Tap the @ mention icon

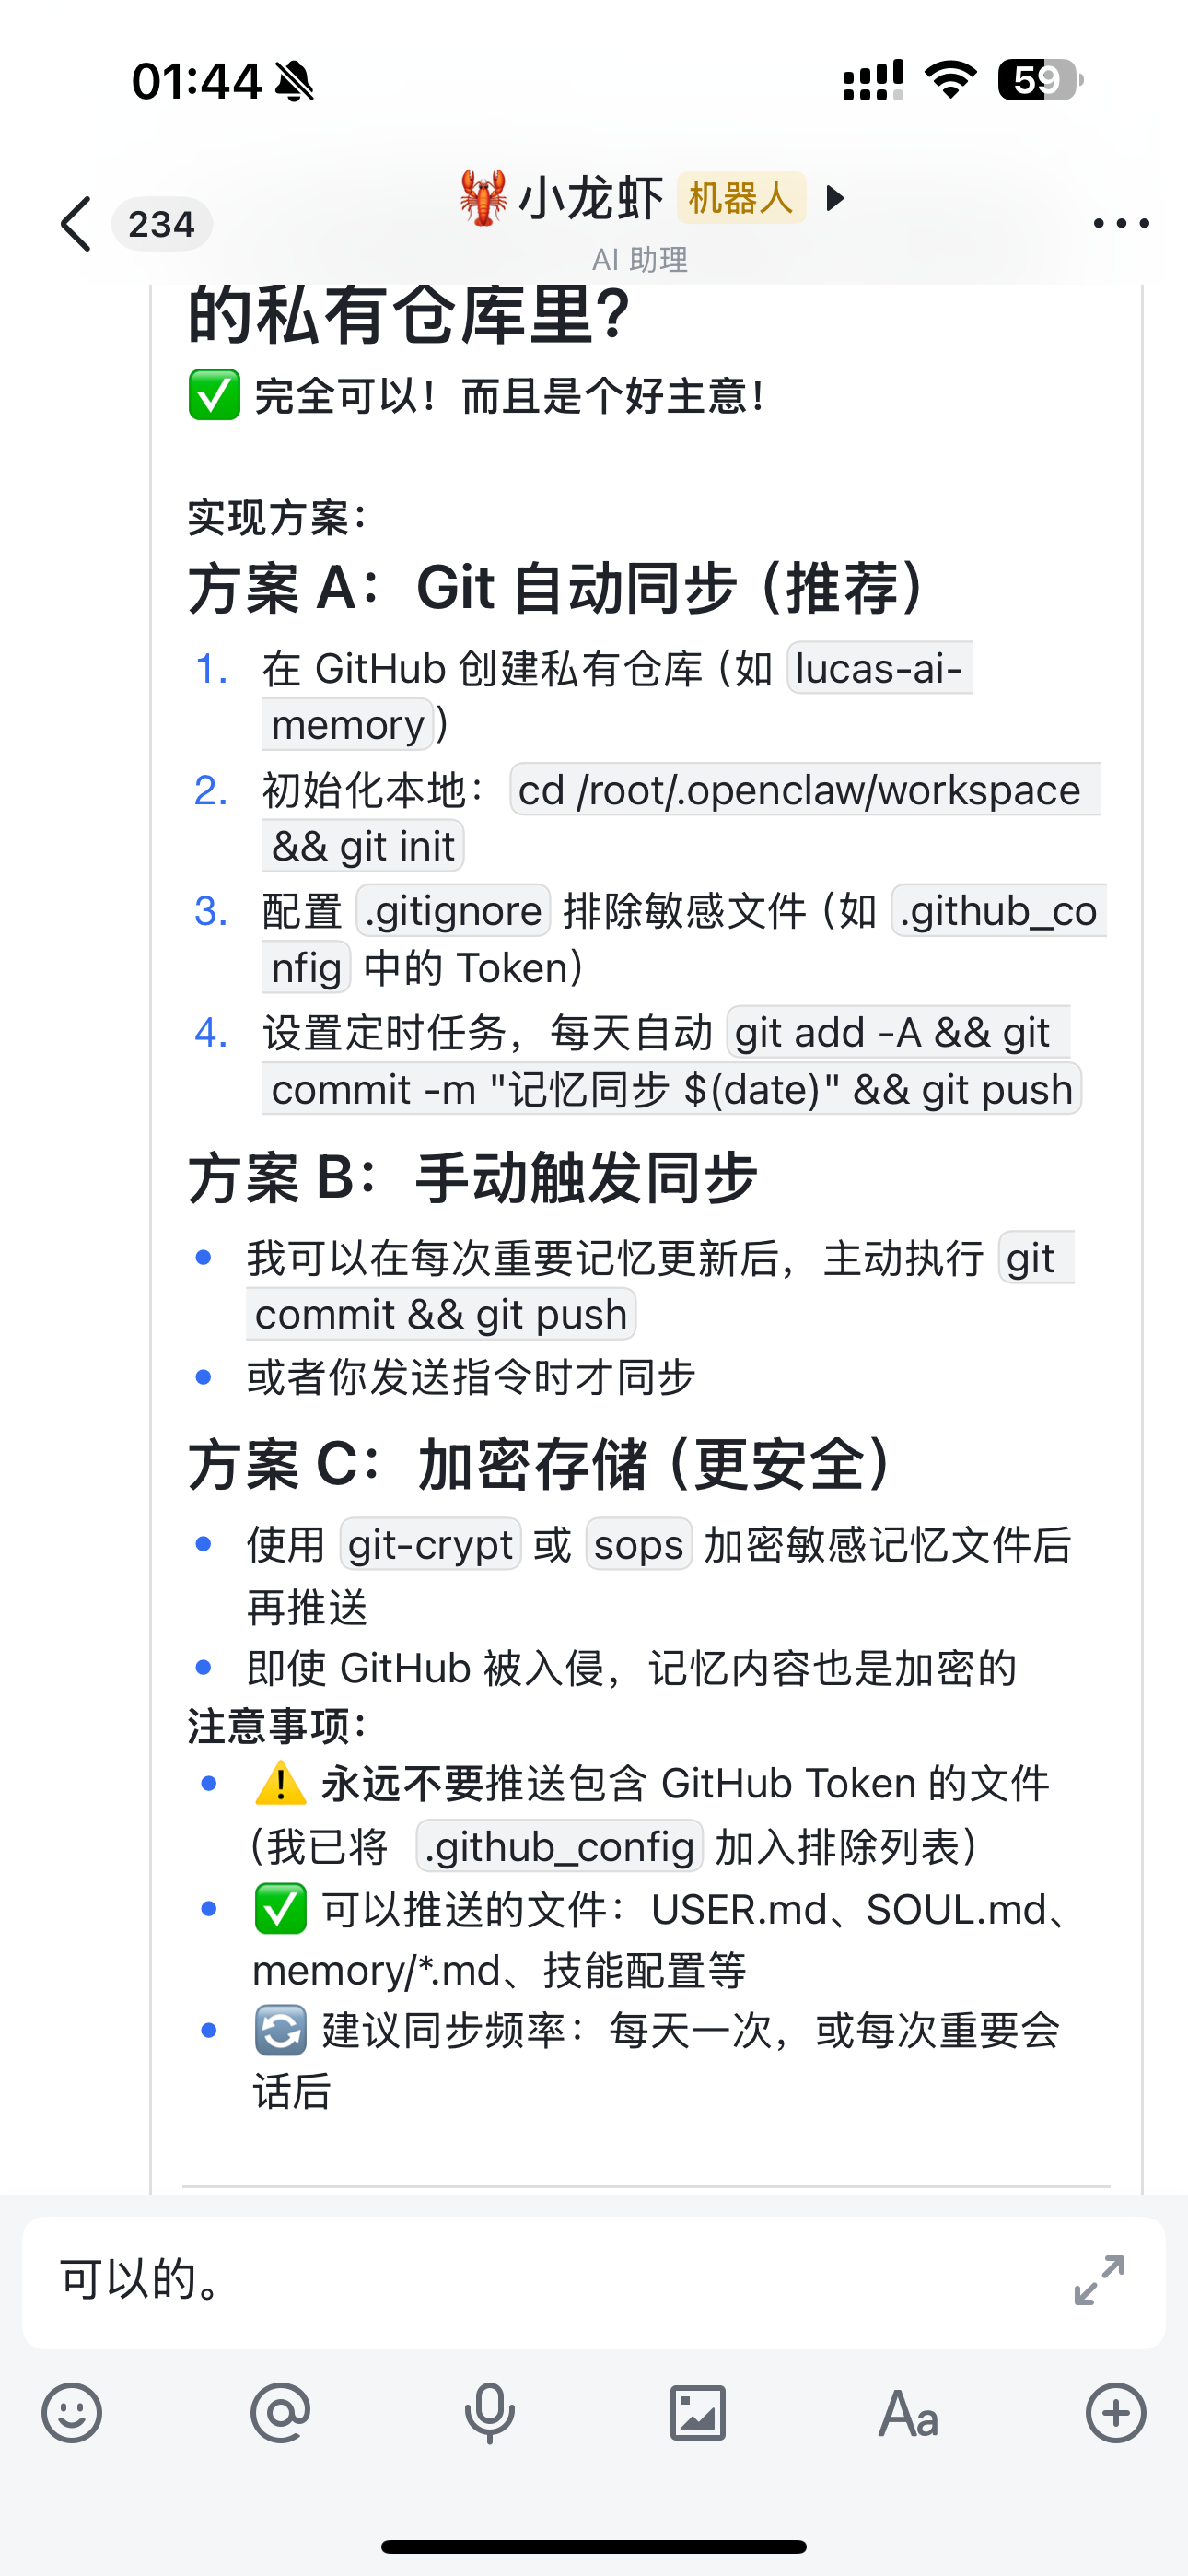click(x=281, y=2413)
